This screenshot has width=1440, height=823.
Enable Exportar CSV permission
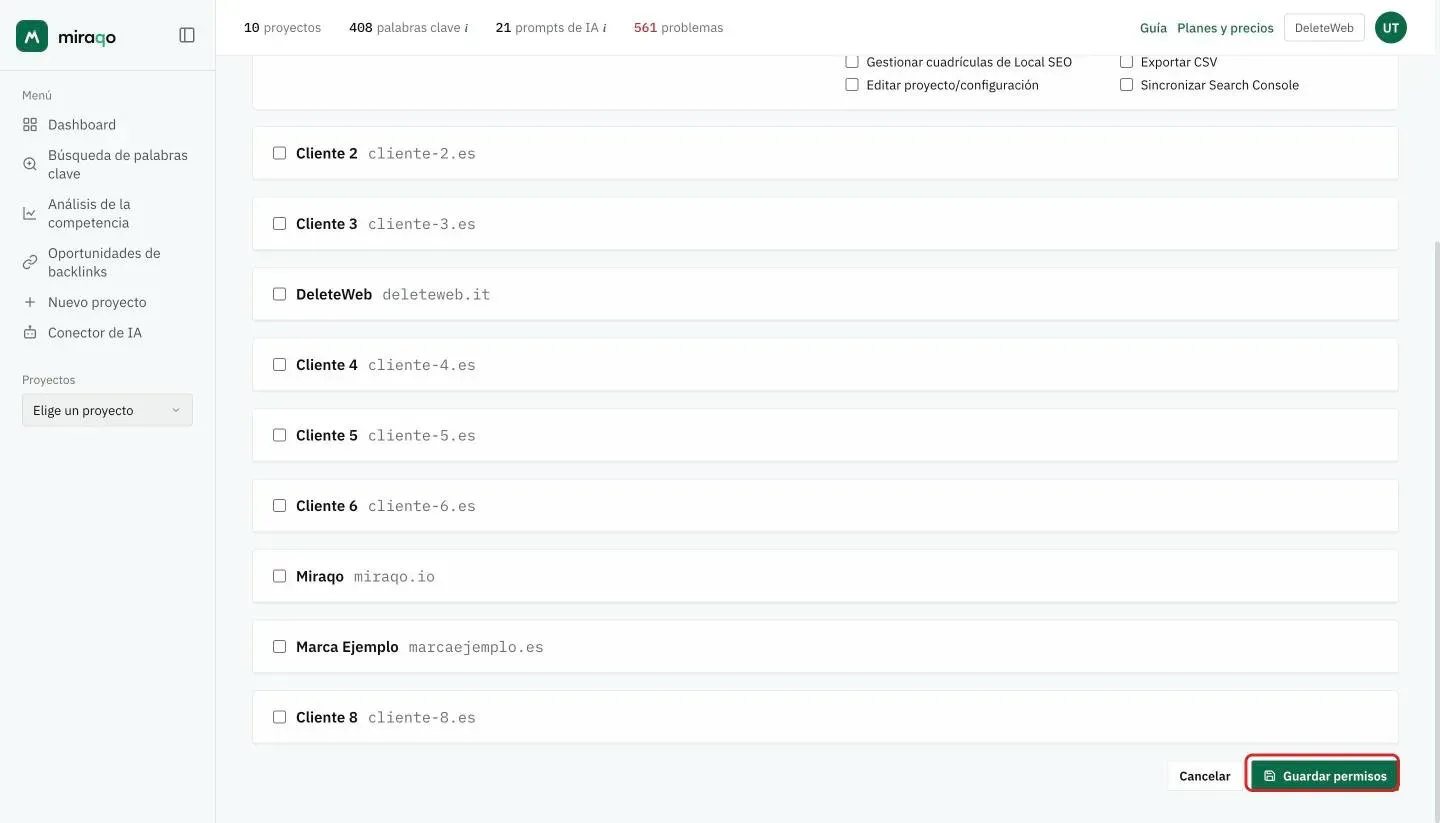point(1126,61)
